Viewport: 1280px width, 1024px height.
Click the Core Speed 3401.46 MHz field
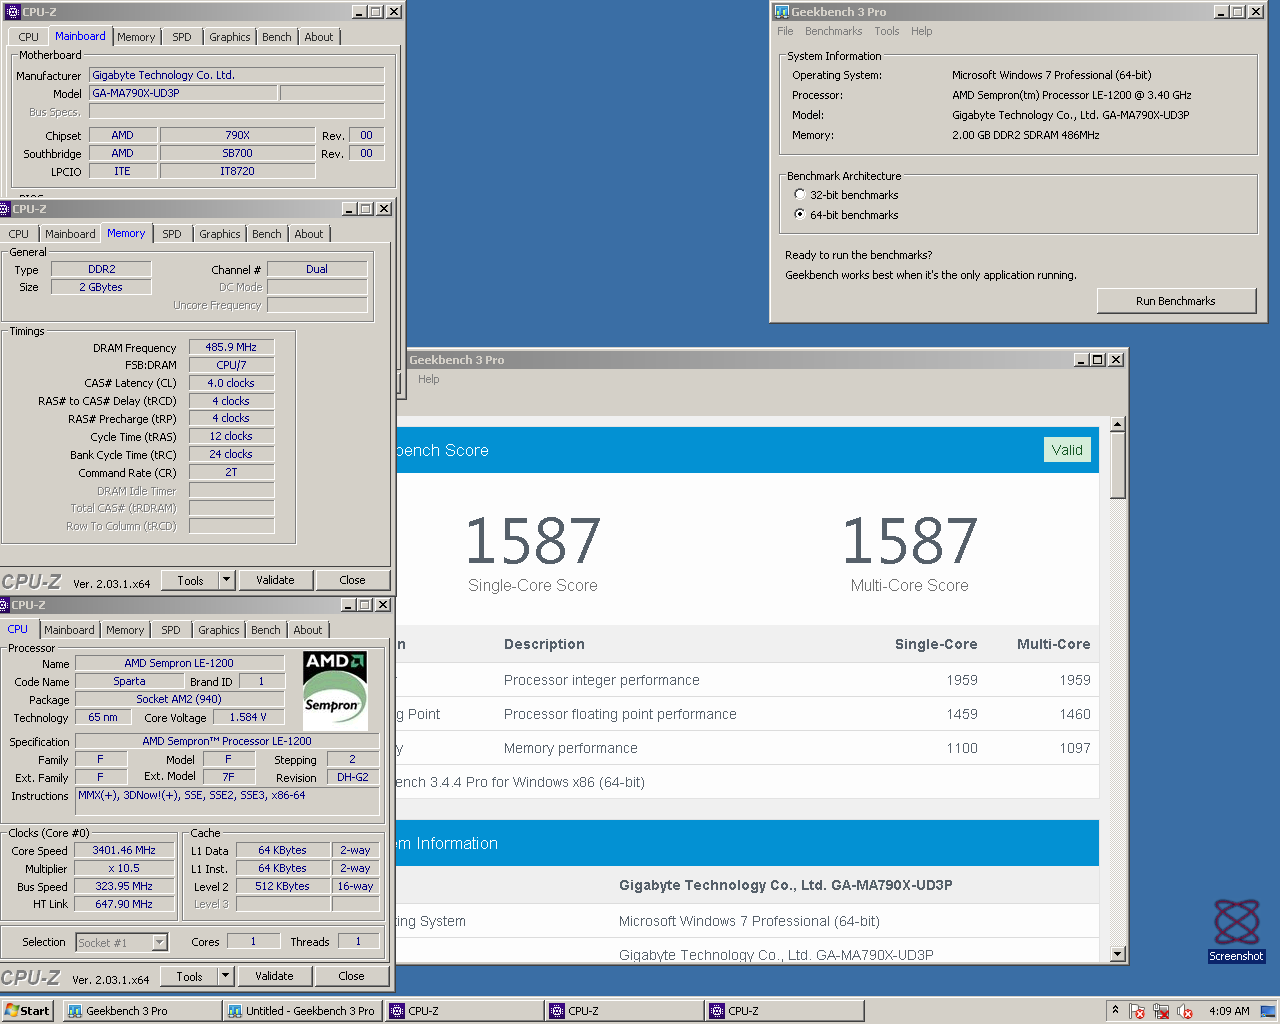click(124, 850)
